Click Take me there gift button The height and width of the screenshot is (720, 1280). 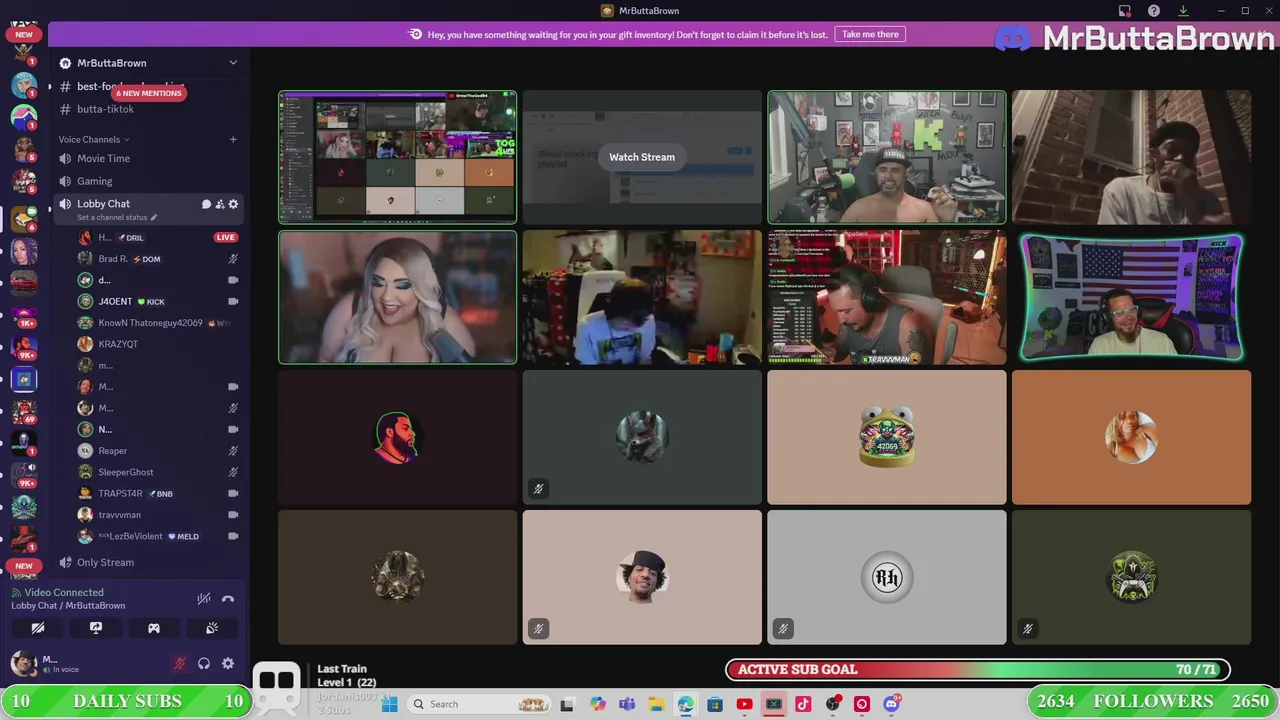870,34
